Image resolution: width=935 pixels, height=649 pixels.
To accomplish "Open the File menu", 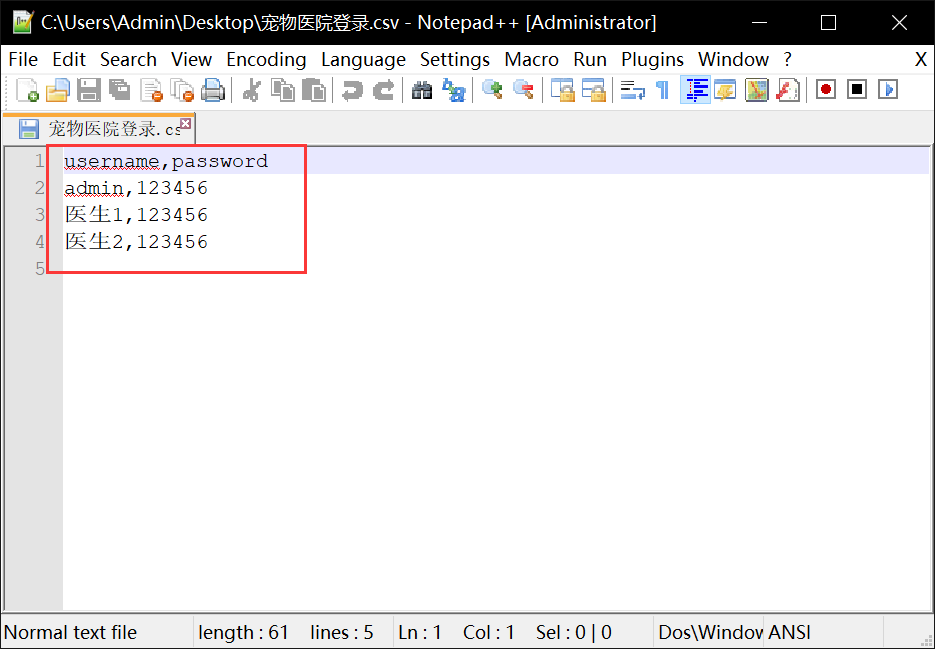I will (23, 59).
